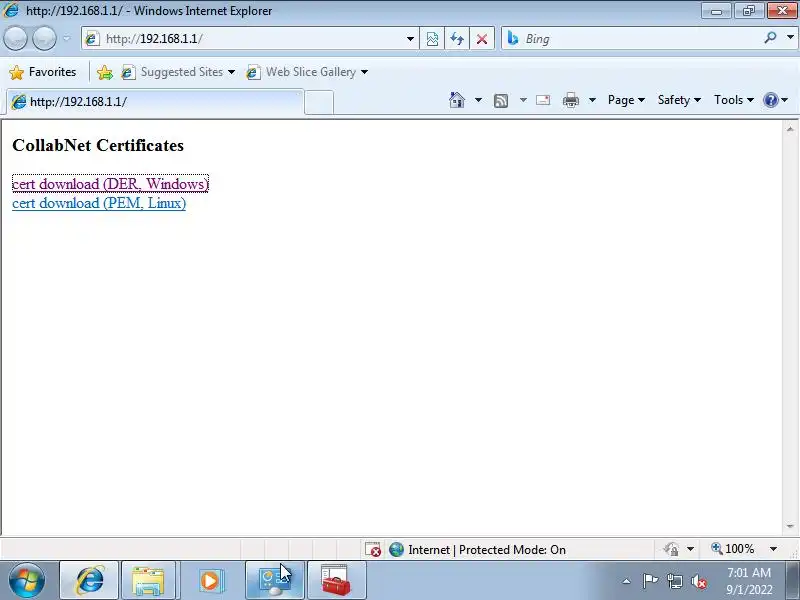Image resolution: width=800 pixels, height=600 pixels.
Task: Restore down the Internet Explorer window
Action: (x=749, y=11)
